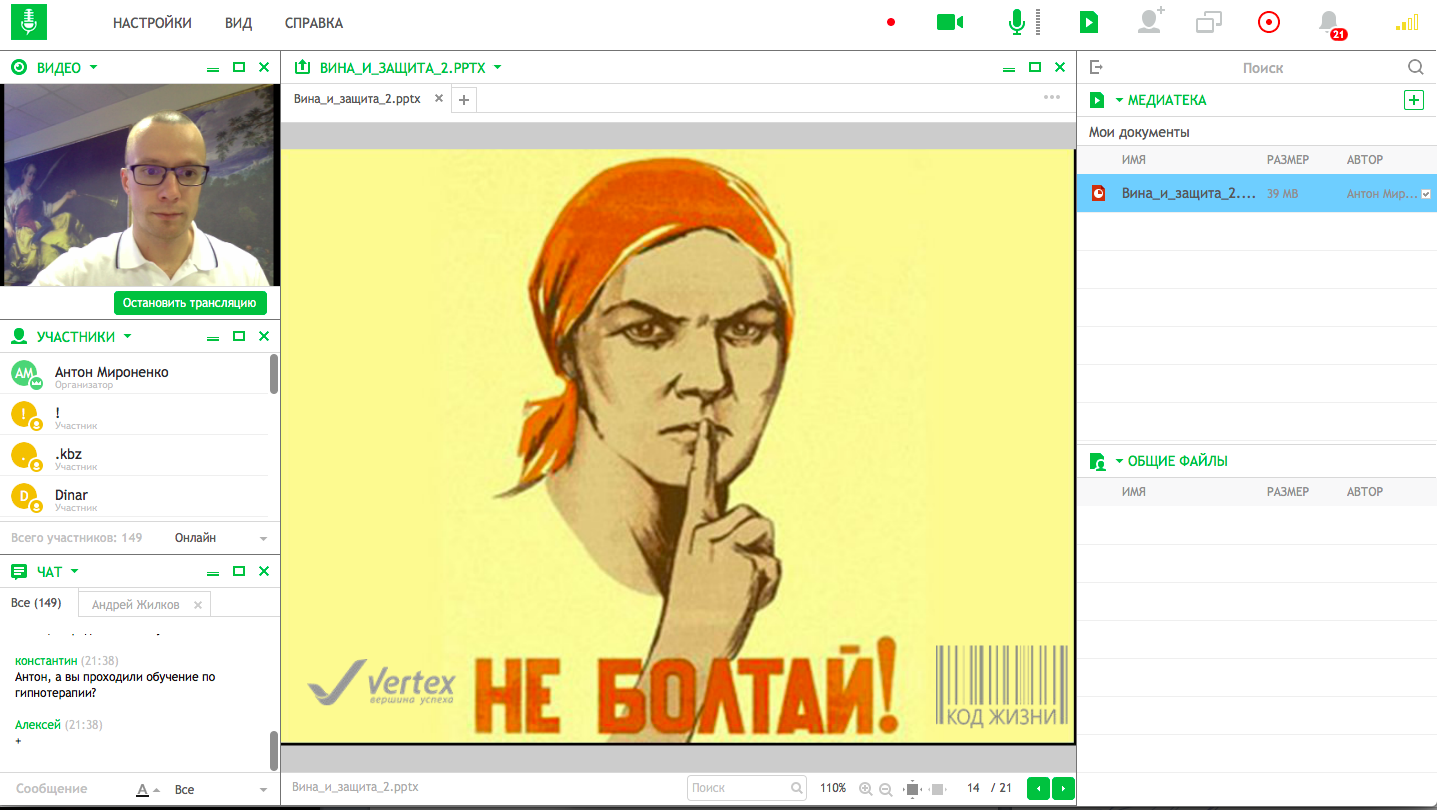This screenshot has width=1437, height=810.
Task: Click the fit-to-width page icon
Action: (x=937, y=789)
